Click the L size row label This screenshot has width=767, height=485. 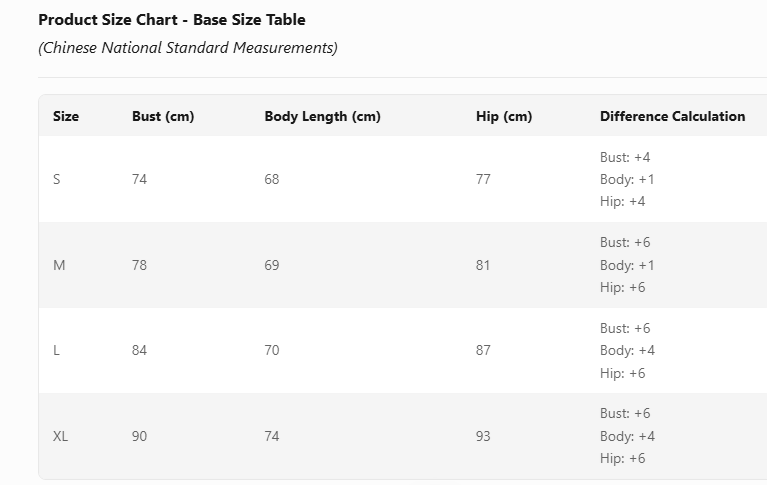point(57,350)
